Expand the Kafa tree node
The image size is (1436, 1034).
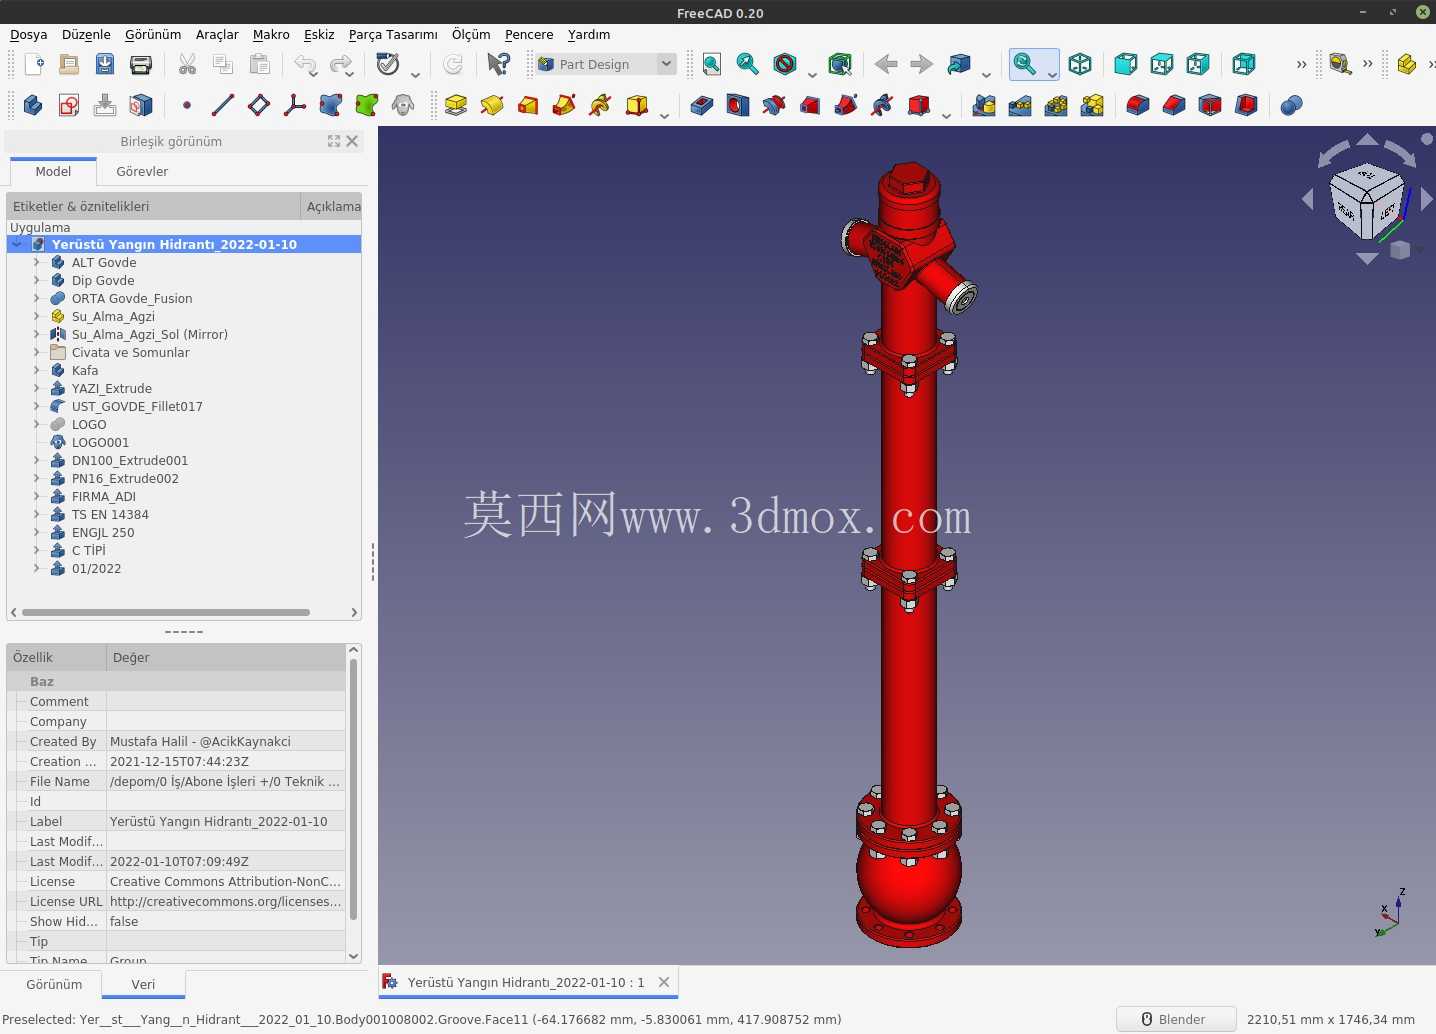37,370
